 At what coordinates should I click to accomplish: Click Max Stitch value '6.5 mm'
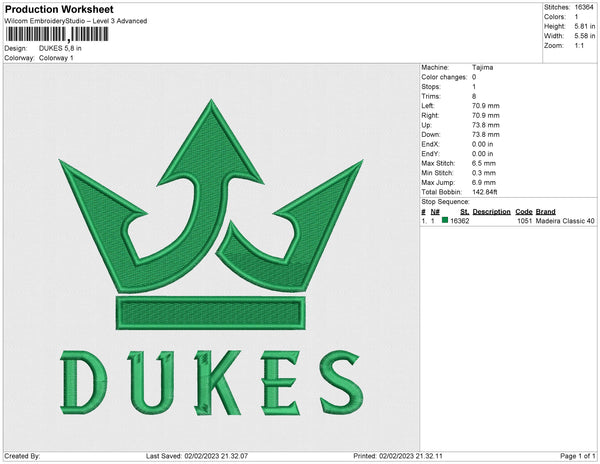(484, 163)
